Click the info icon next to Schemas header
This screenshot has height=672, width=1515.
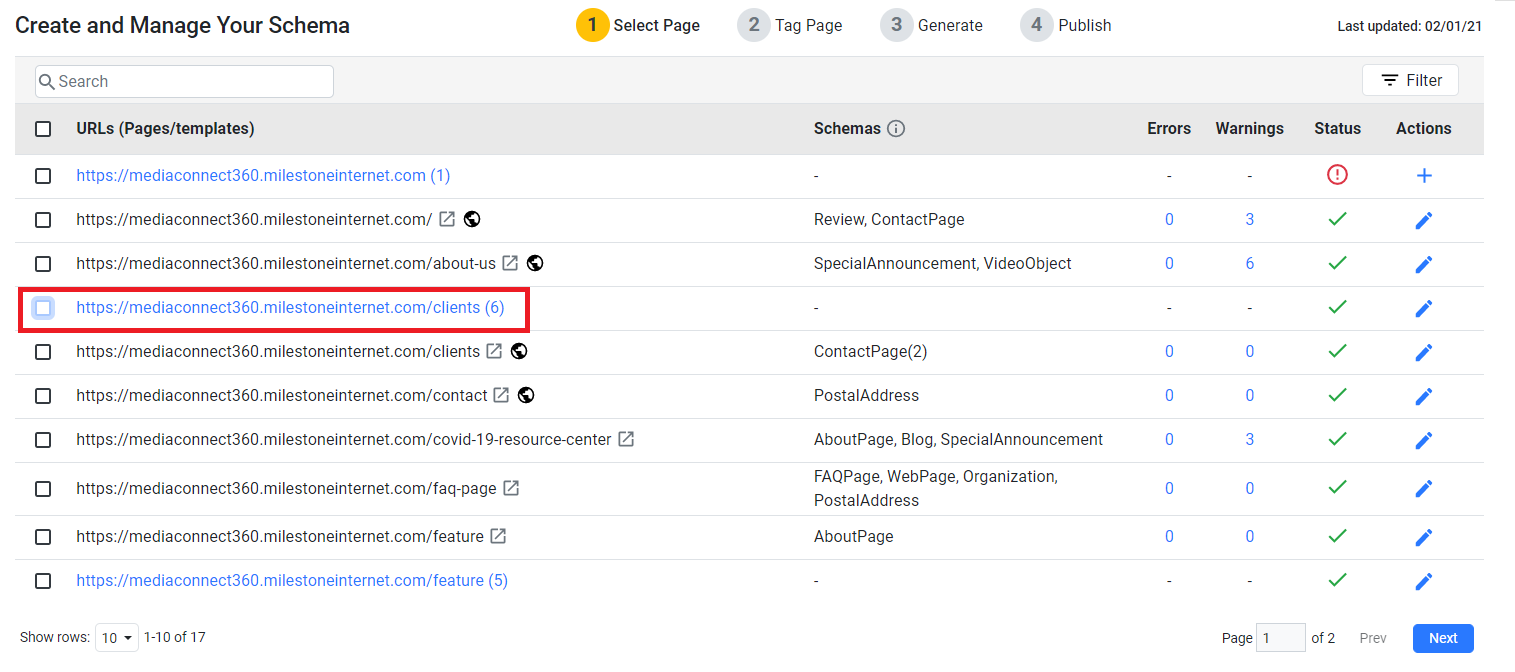897,128
